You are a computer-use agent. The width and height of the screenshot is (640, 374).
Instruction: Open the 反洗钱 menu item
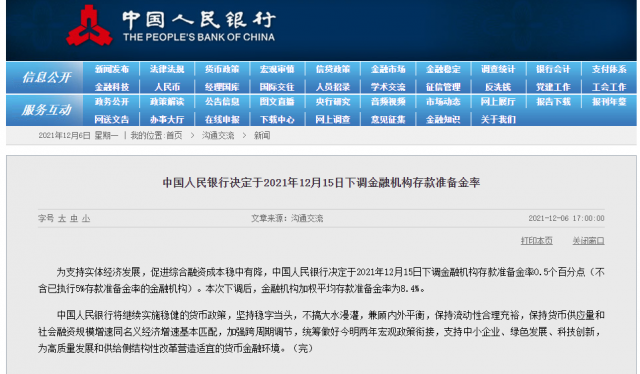(x=498, y=87)
